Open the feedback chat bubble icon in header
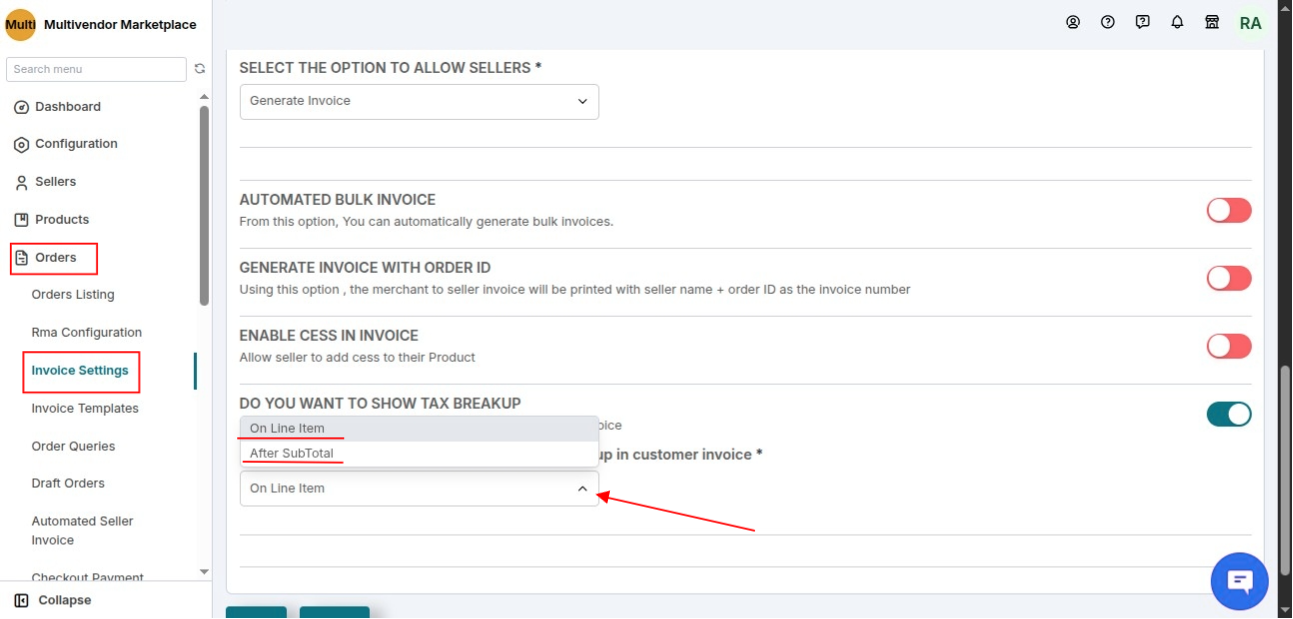 pos(1143,22)
